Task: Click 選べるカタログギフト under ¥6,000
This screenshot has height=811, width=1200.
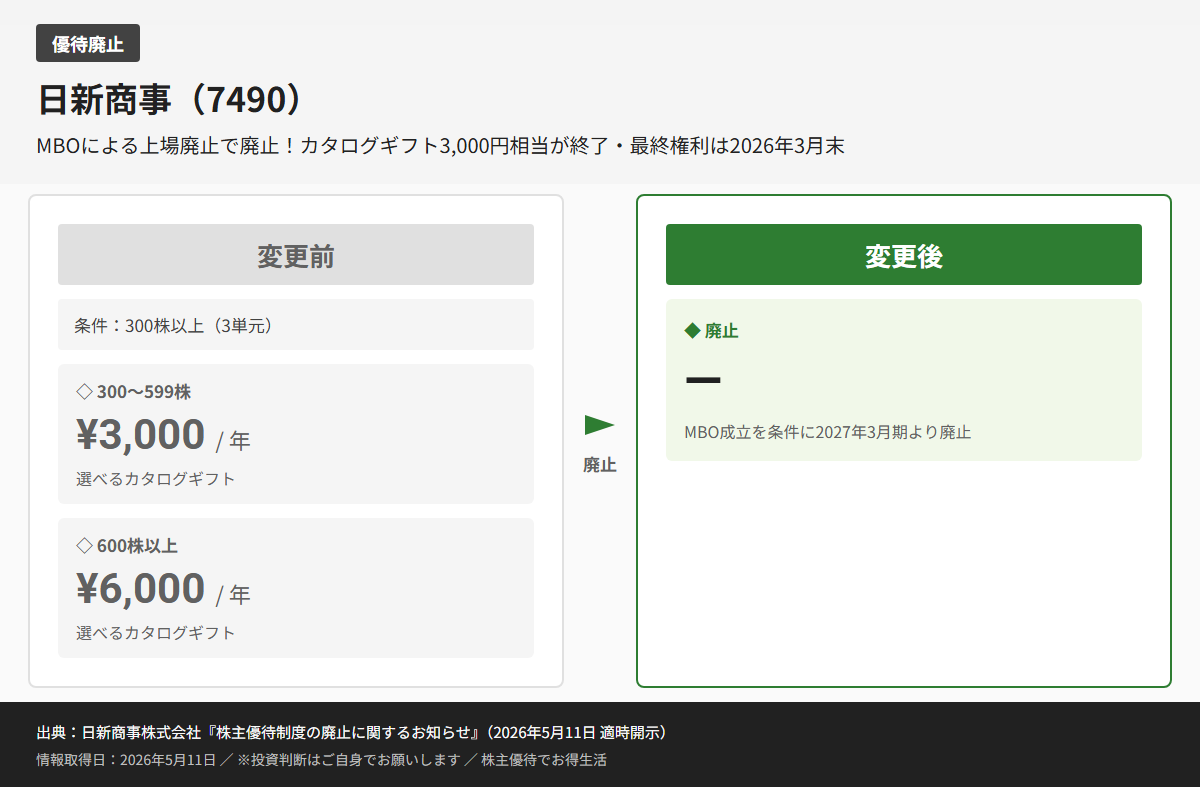Action: pos(156,633)
